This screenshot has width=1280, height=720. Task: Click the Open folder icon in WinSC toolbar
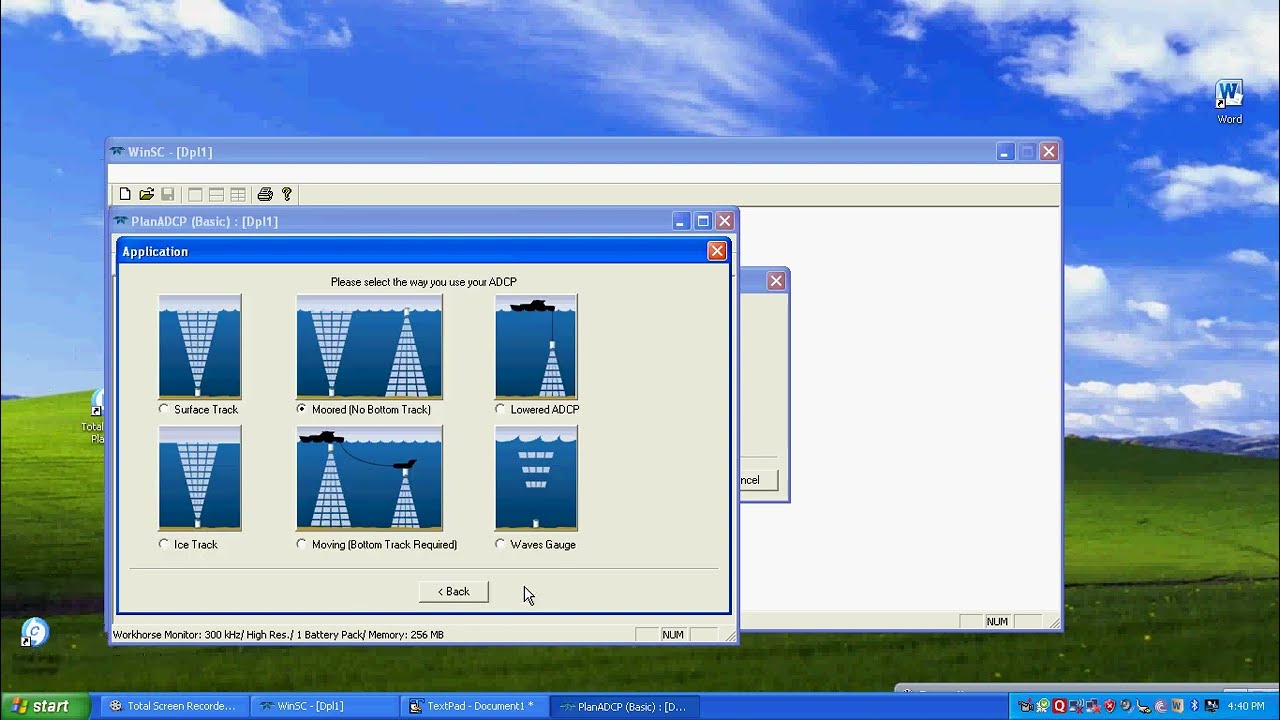(x=146, y=194)
